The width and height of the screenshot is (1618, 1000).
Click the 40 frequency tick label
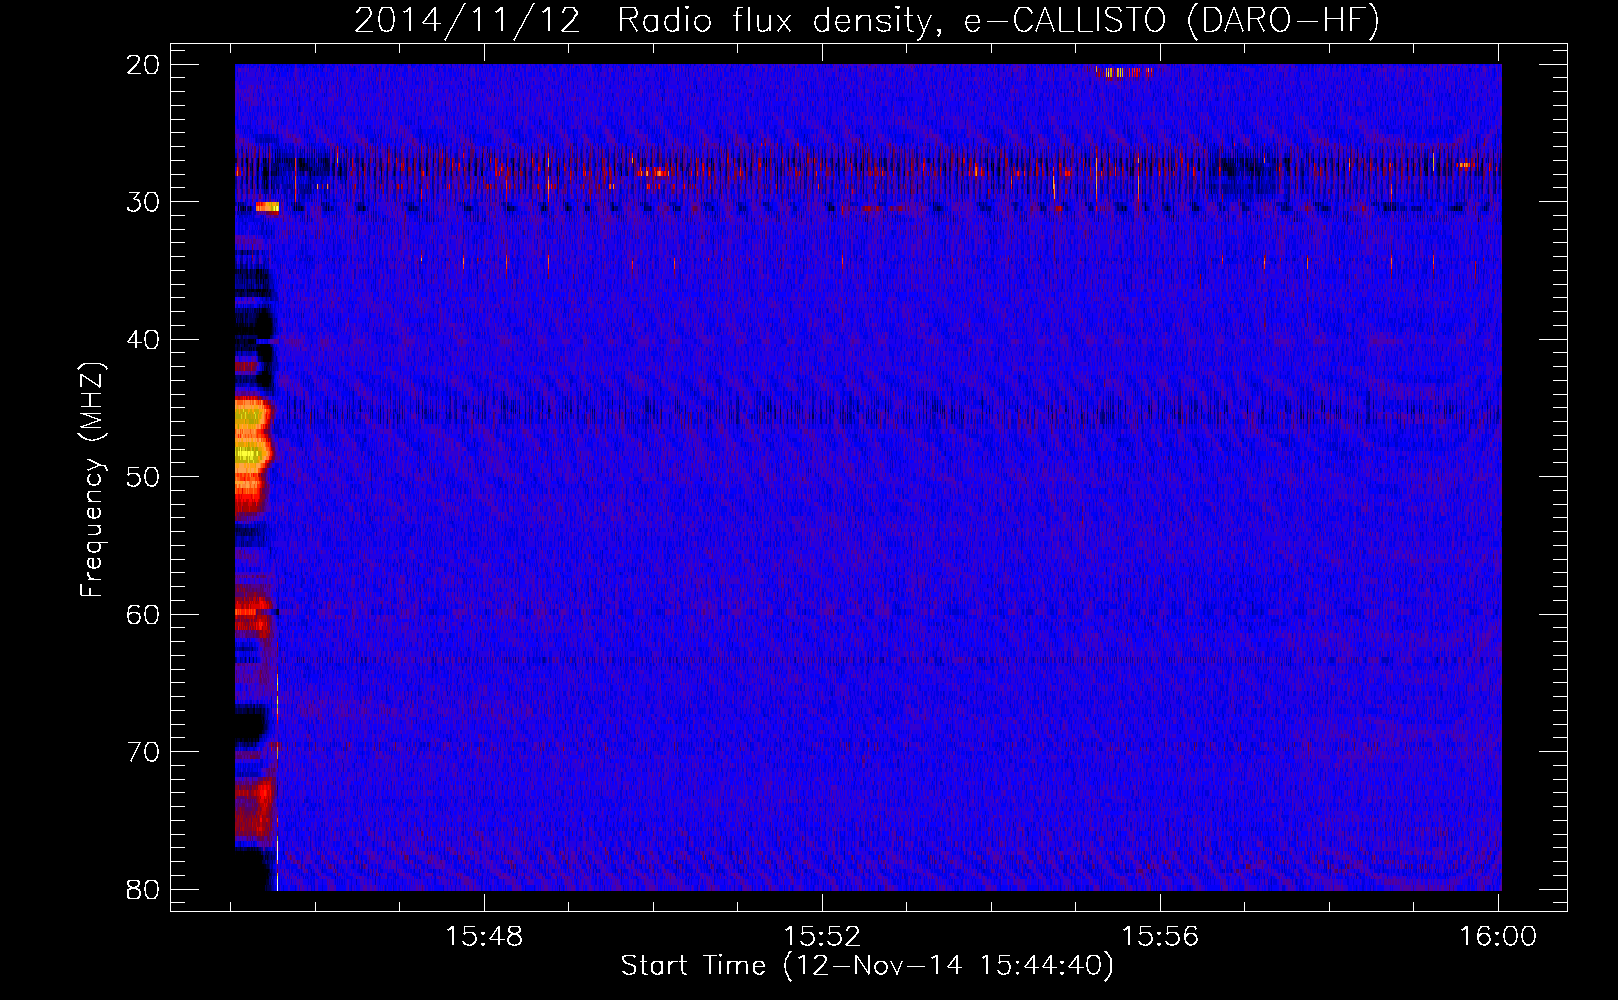pos(143,340)
